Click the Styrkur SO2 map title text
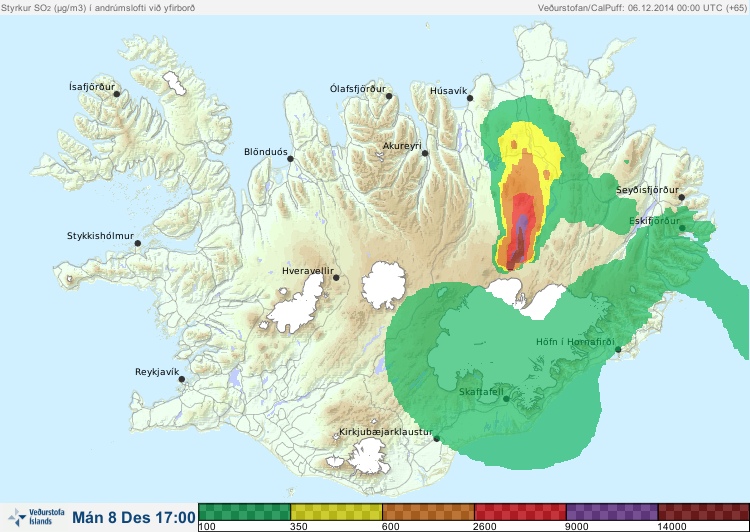This screenshot has width=750, height=532. pos(98,8)
